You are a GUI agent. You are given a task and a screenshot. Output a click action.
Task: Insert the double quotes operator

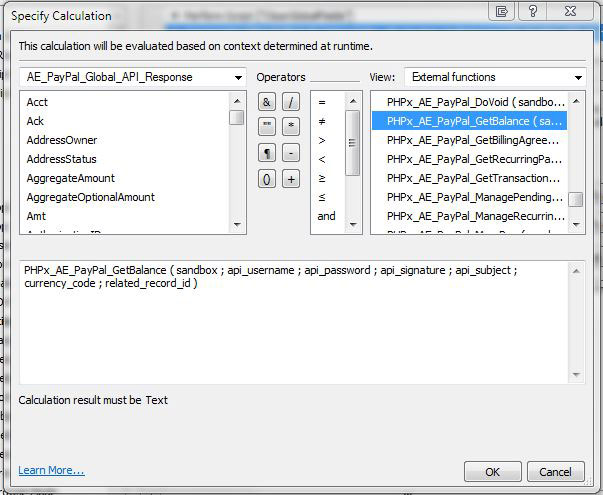pyautogui.click(x=267, y=127)
